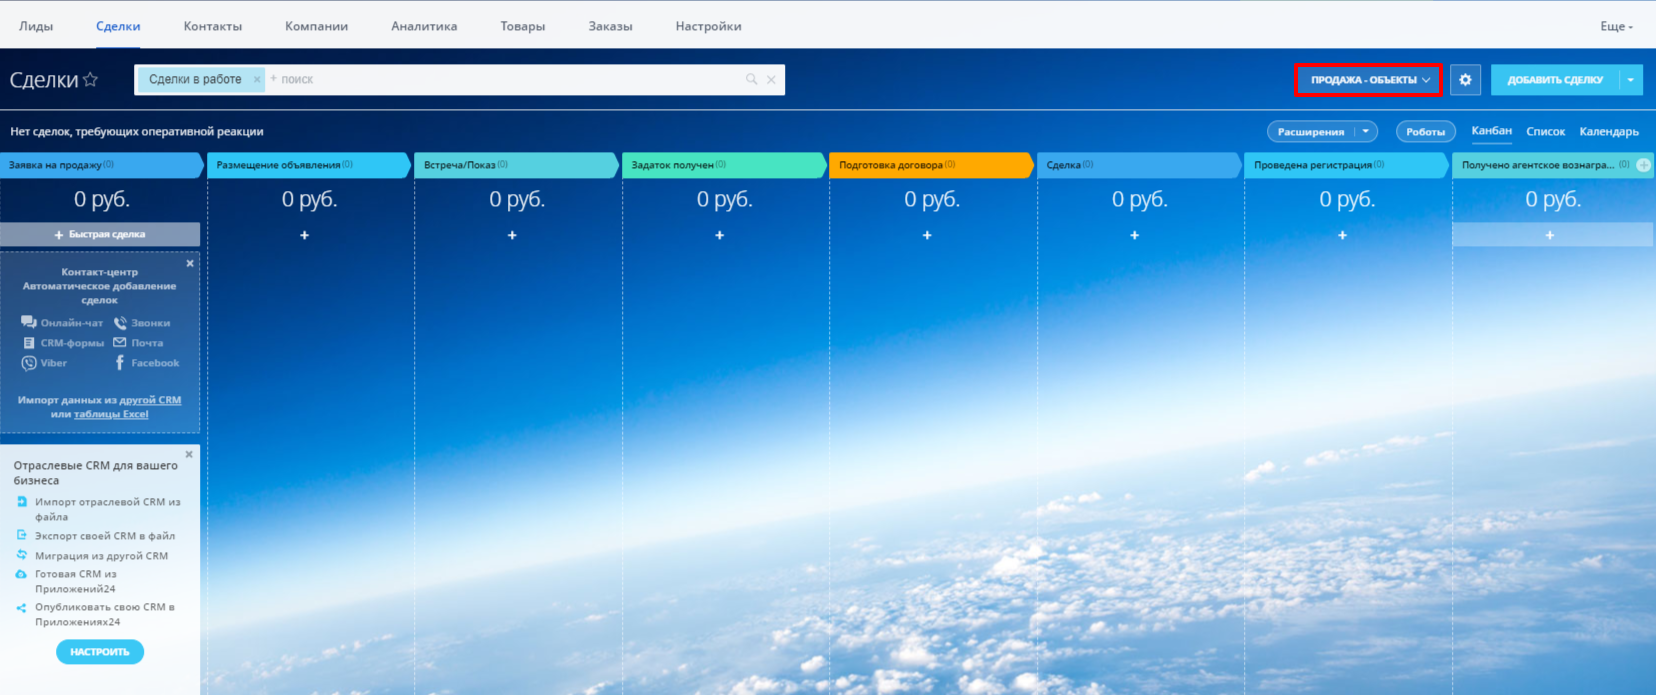
Task: Add a deal in Встреча/Показ column
Action: 512,235
